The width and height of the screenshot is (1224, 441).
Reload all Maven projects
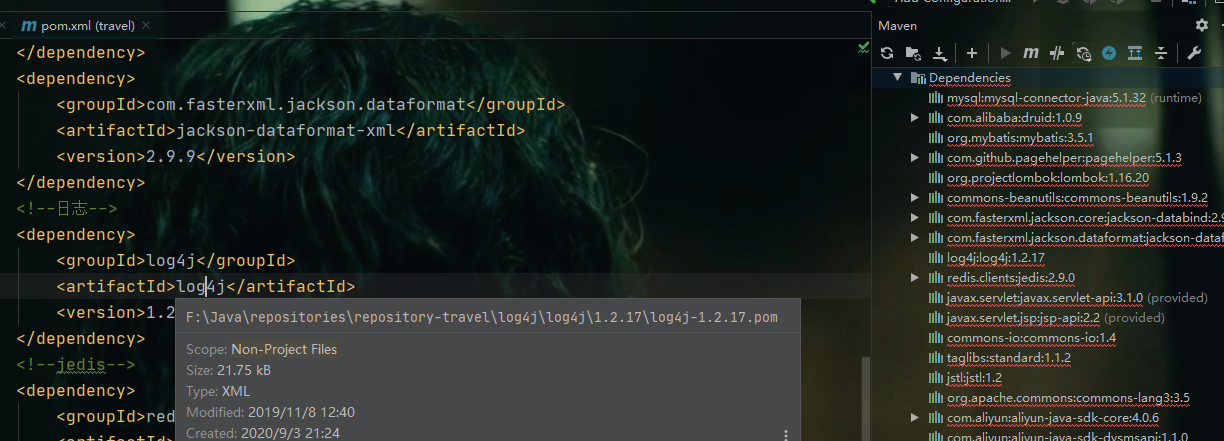[x=887, y=53]
